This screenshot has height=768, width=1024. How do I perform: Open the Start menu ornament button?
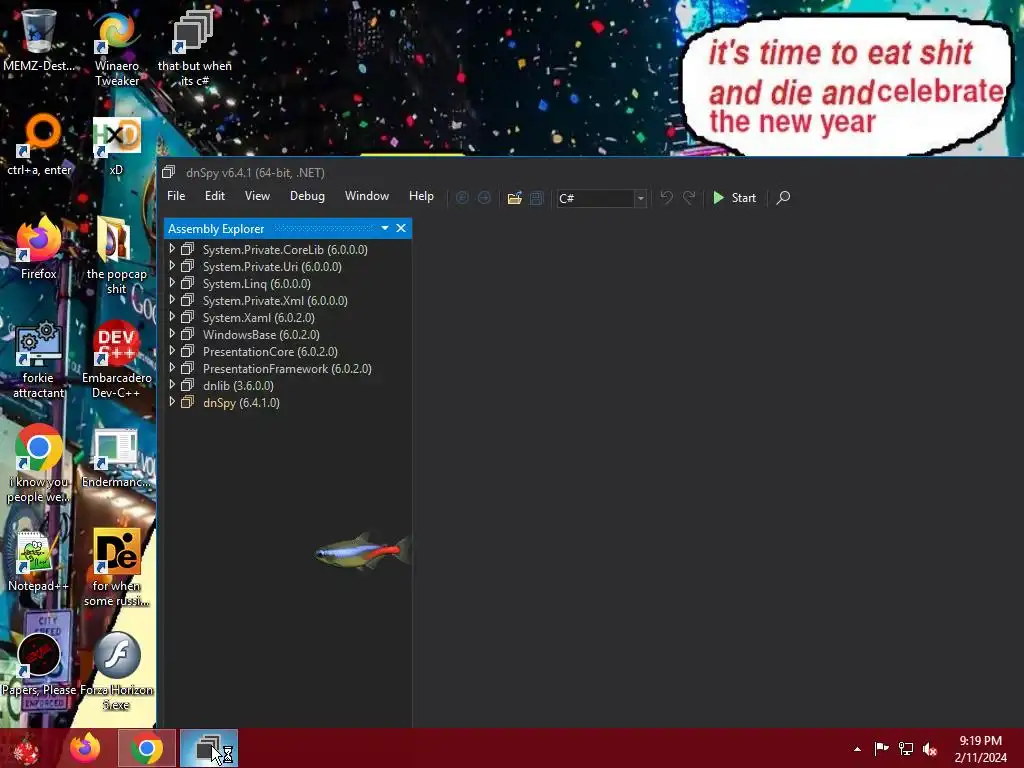(26, 748)
